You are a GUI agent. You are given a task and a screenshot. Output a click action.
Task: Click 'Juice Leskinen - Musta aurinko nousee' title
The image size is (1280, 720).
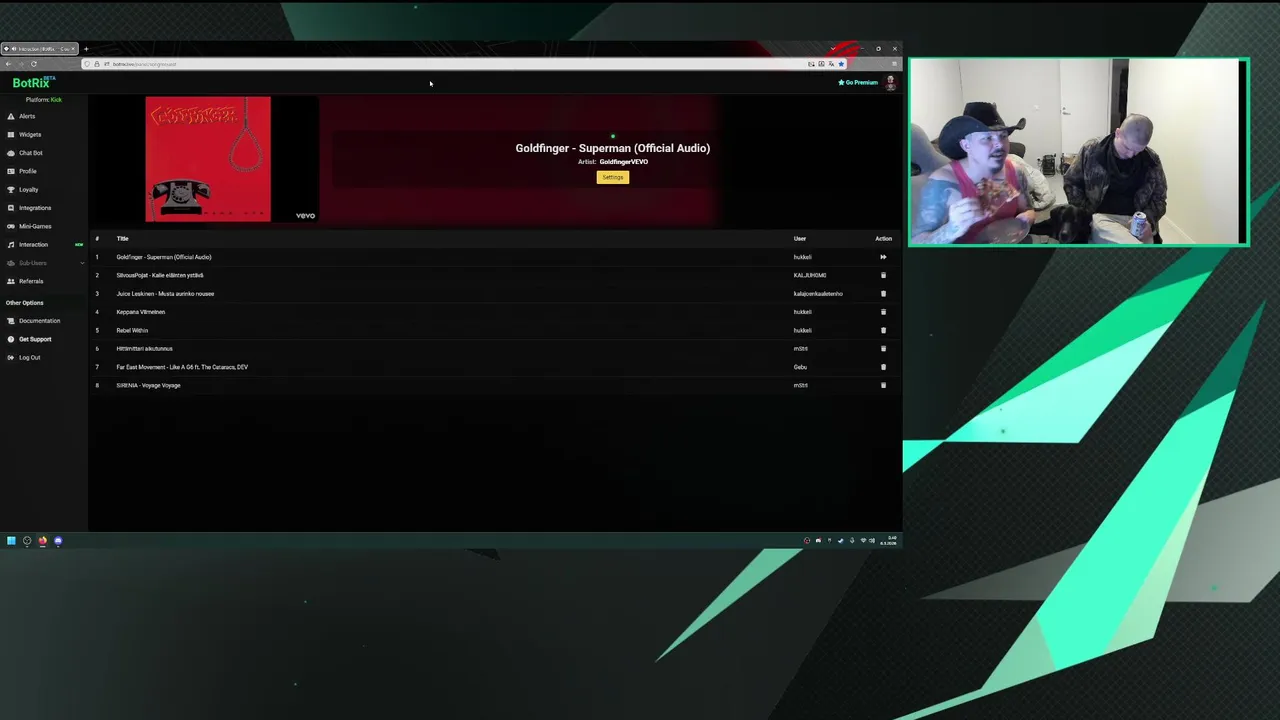[x=165, y=294]
